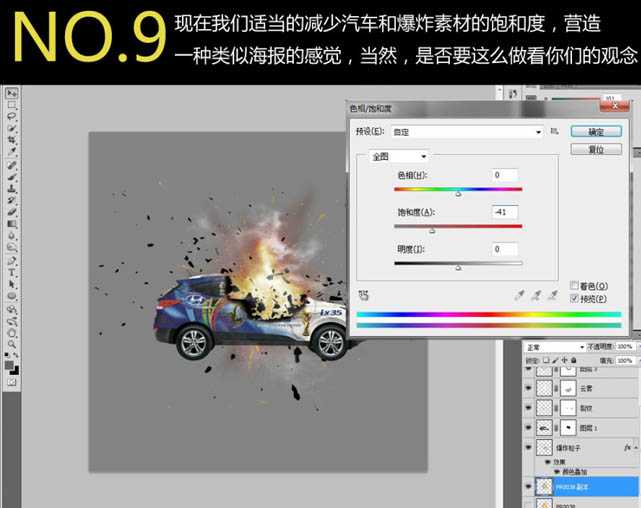Click the 色相 hue value input field
This screenshot has width=641, height=508.
504,176
